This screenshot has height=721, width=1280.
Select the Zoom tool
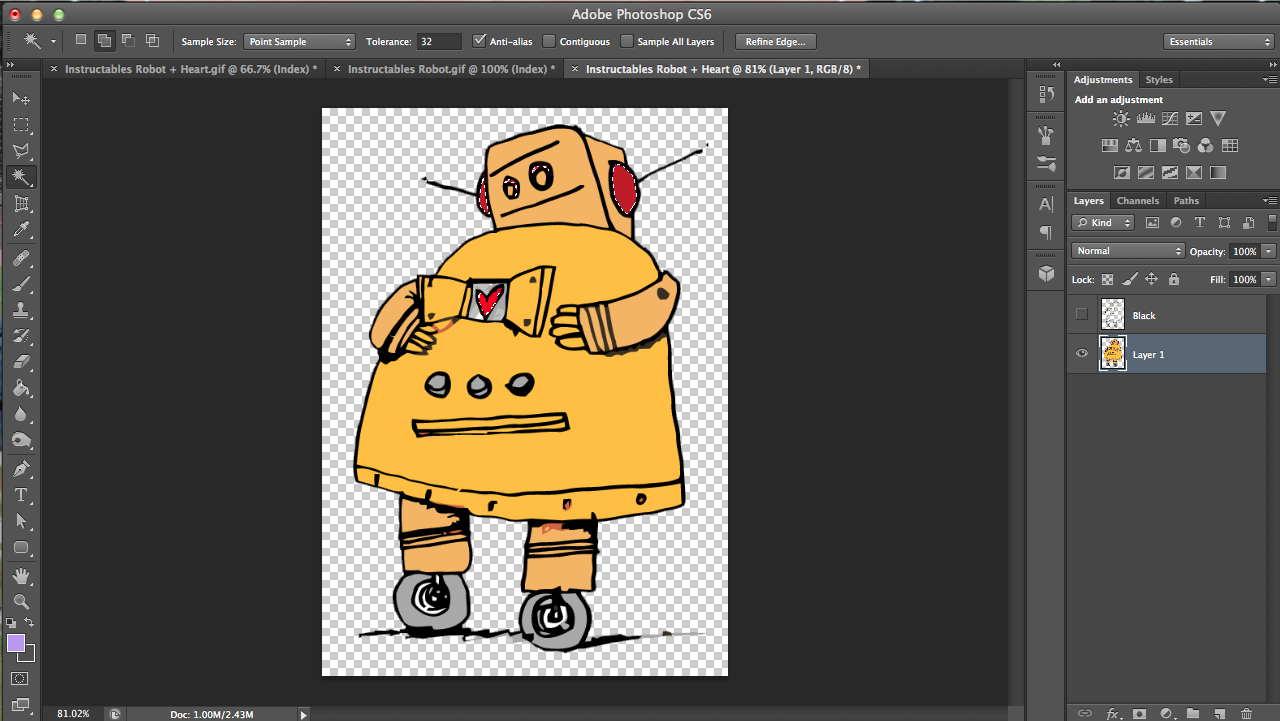tap(21, 602)
